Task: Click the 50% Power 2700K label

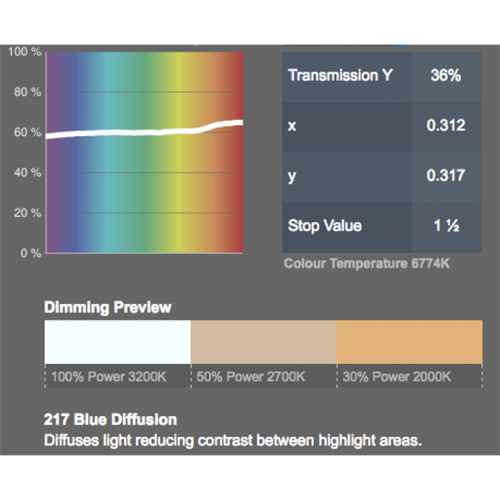Action: point(251,377)
